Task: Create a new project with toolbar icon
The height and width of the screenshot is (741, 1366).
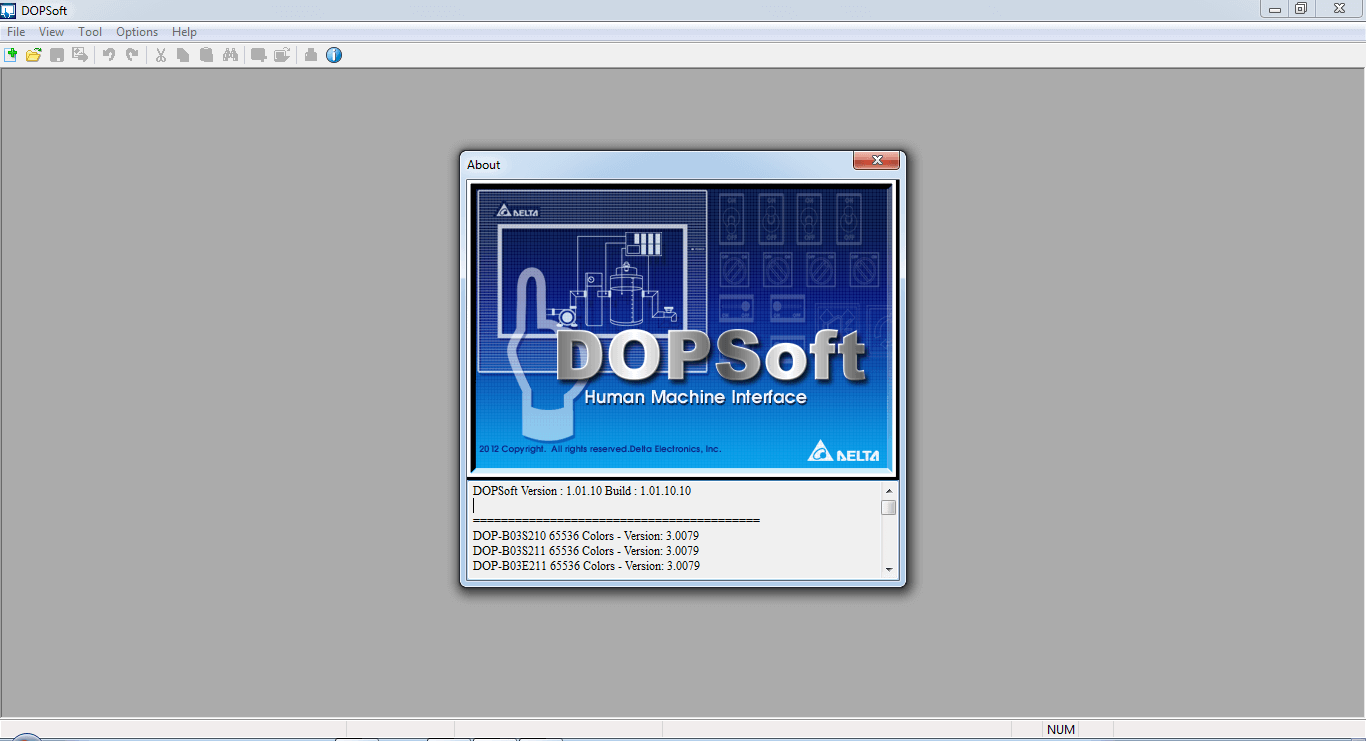Action: [11, 55]
